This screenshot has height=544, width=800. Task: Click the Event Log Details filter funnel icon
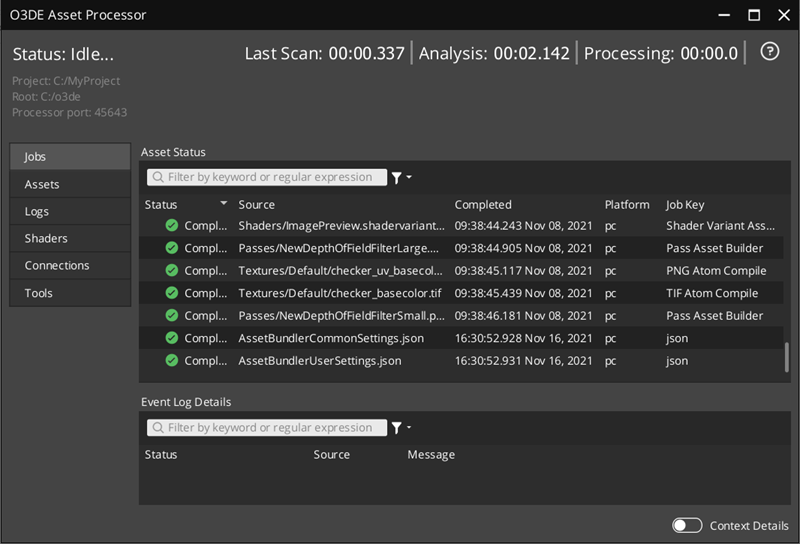(397, 428)
